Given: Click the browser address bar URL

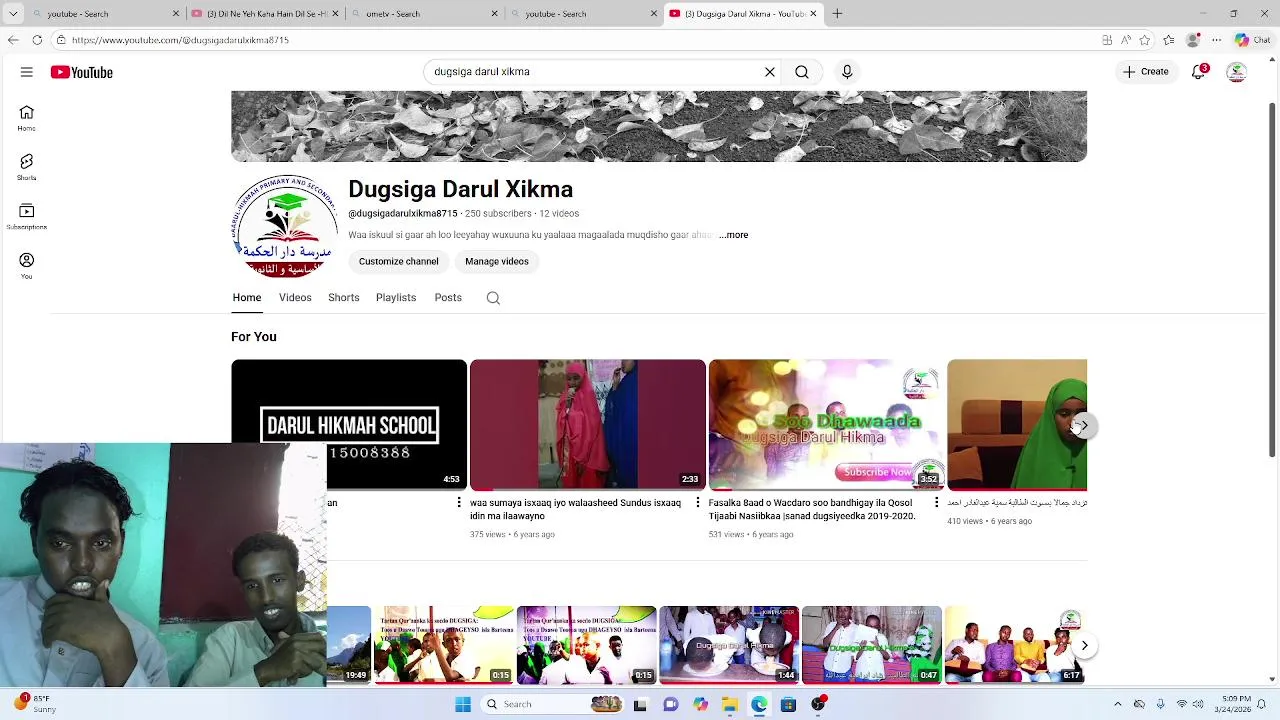Looking at the screenshot, I should [x=180, y=40].
